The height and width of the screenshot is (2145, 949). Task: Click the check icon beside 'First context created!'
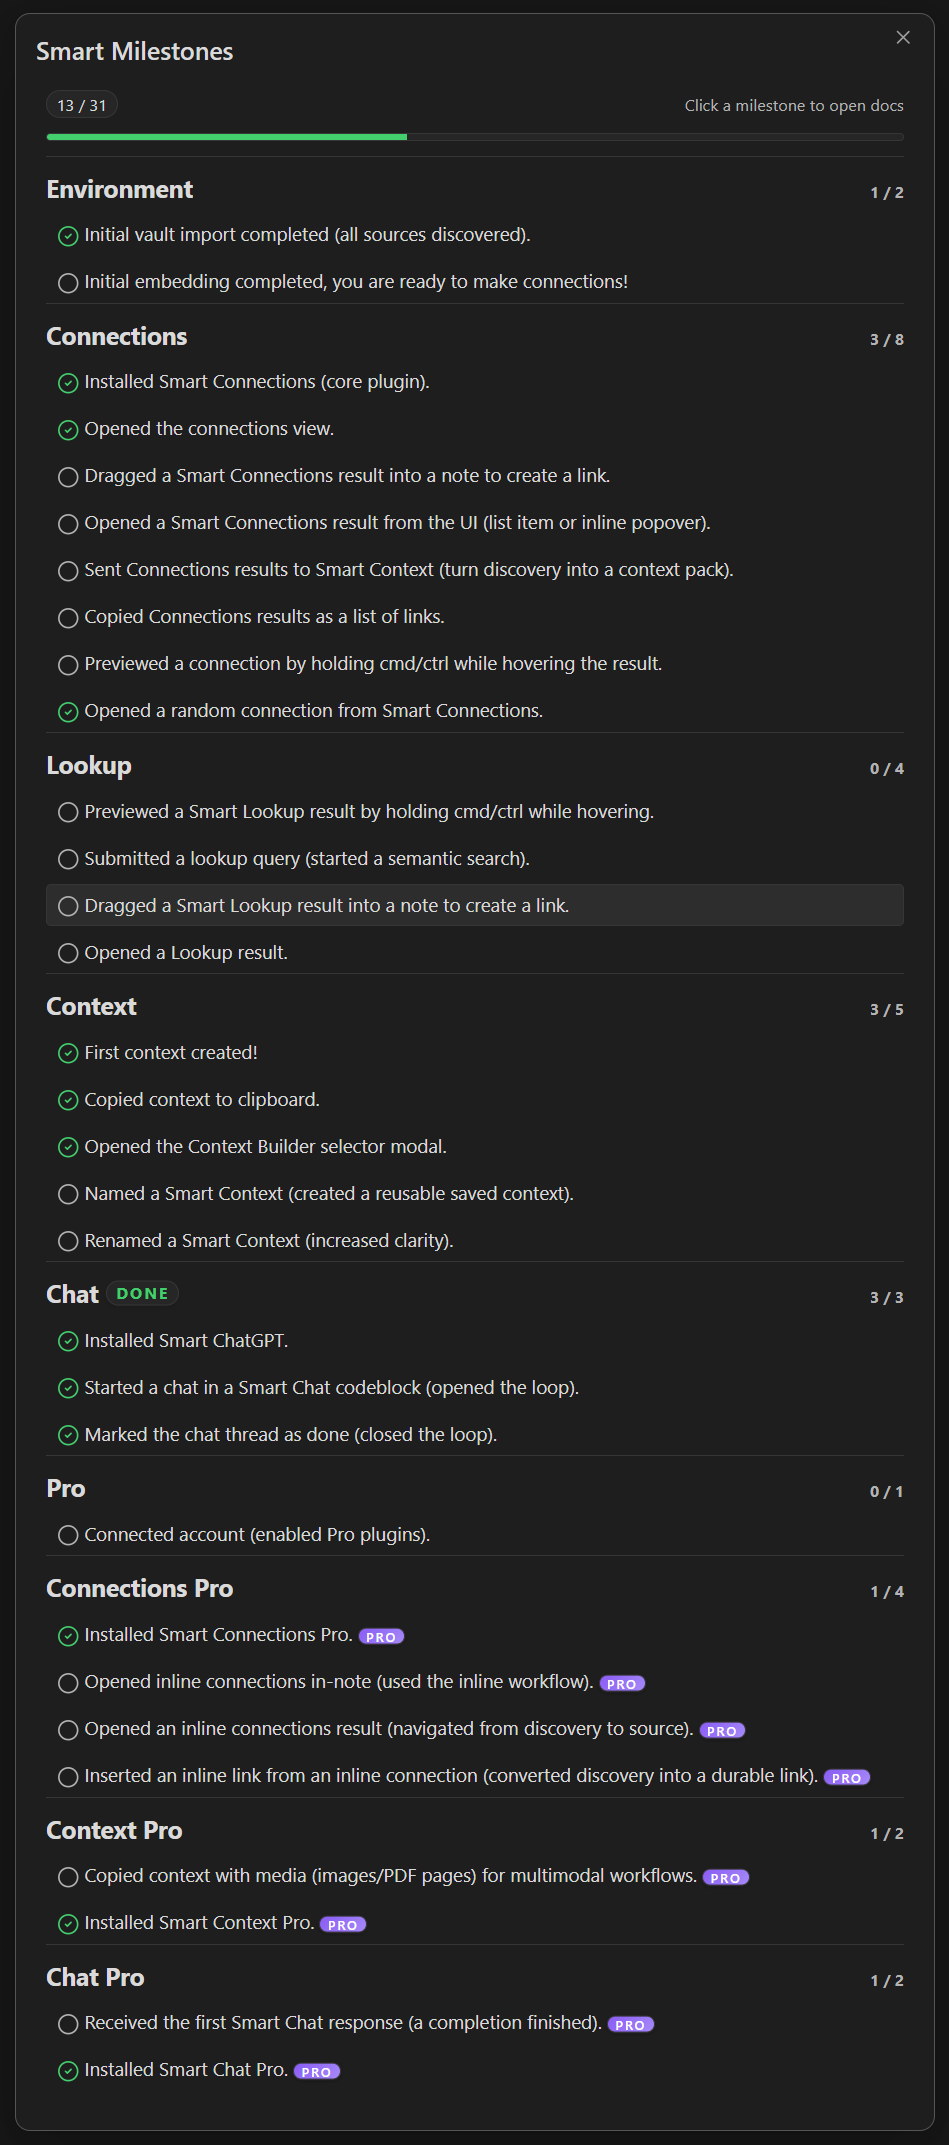click(x=68, y=1053)
